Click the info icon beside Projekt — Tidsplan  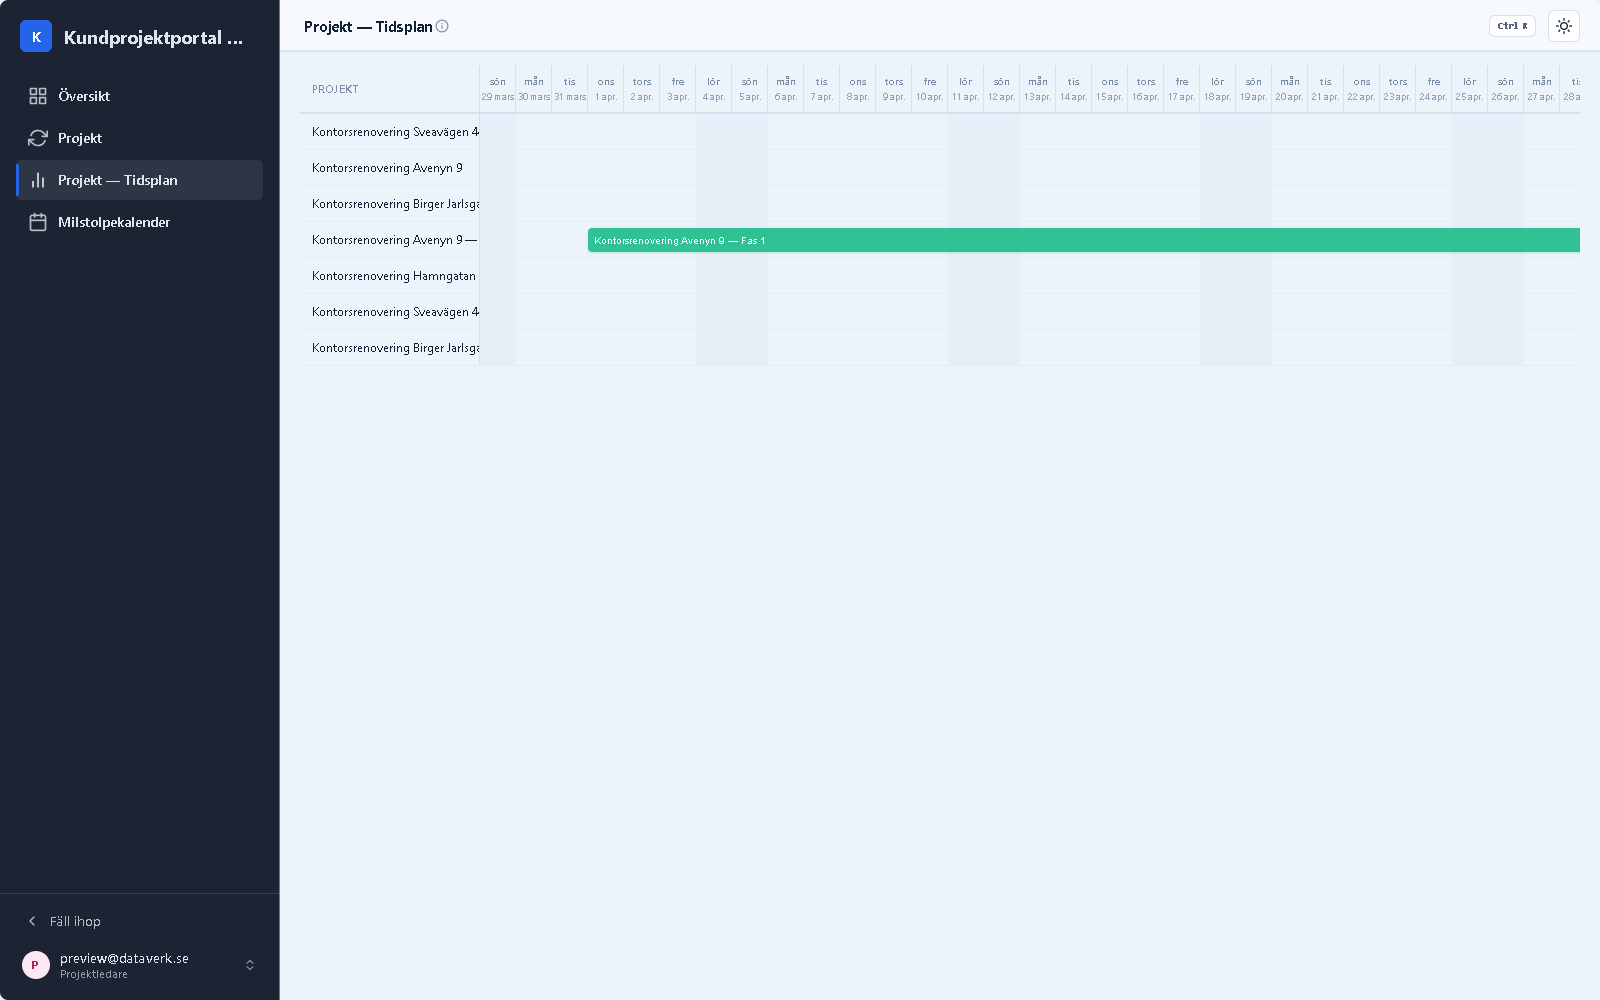(442, 26)
